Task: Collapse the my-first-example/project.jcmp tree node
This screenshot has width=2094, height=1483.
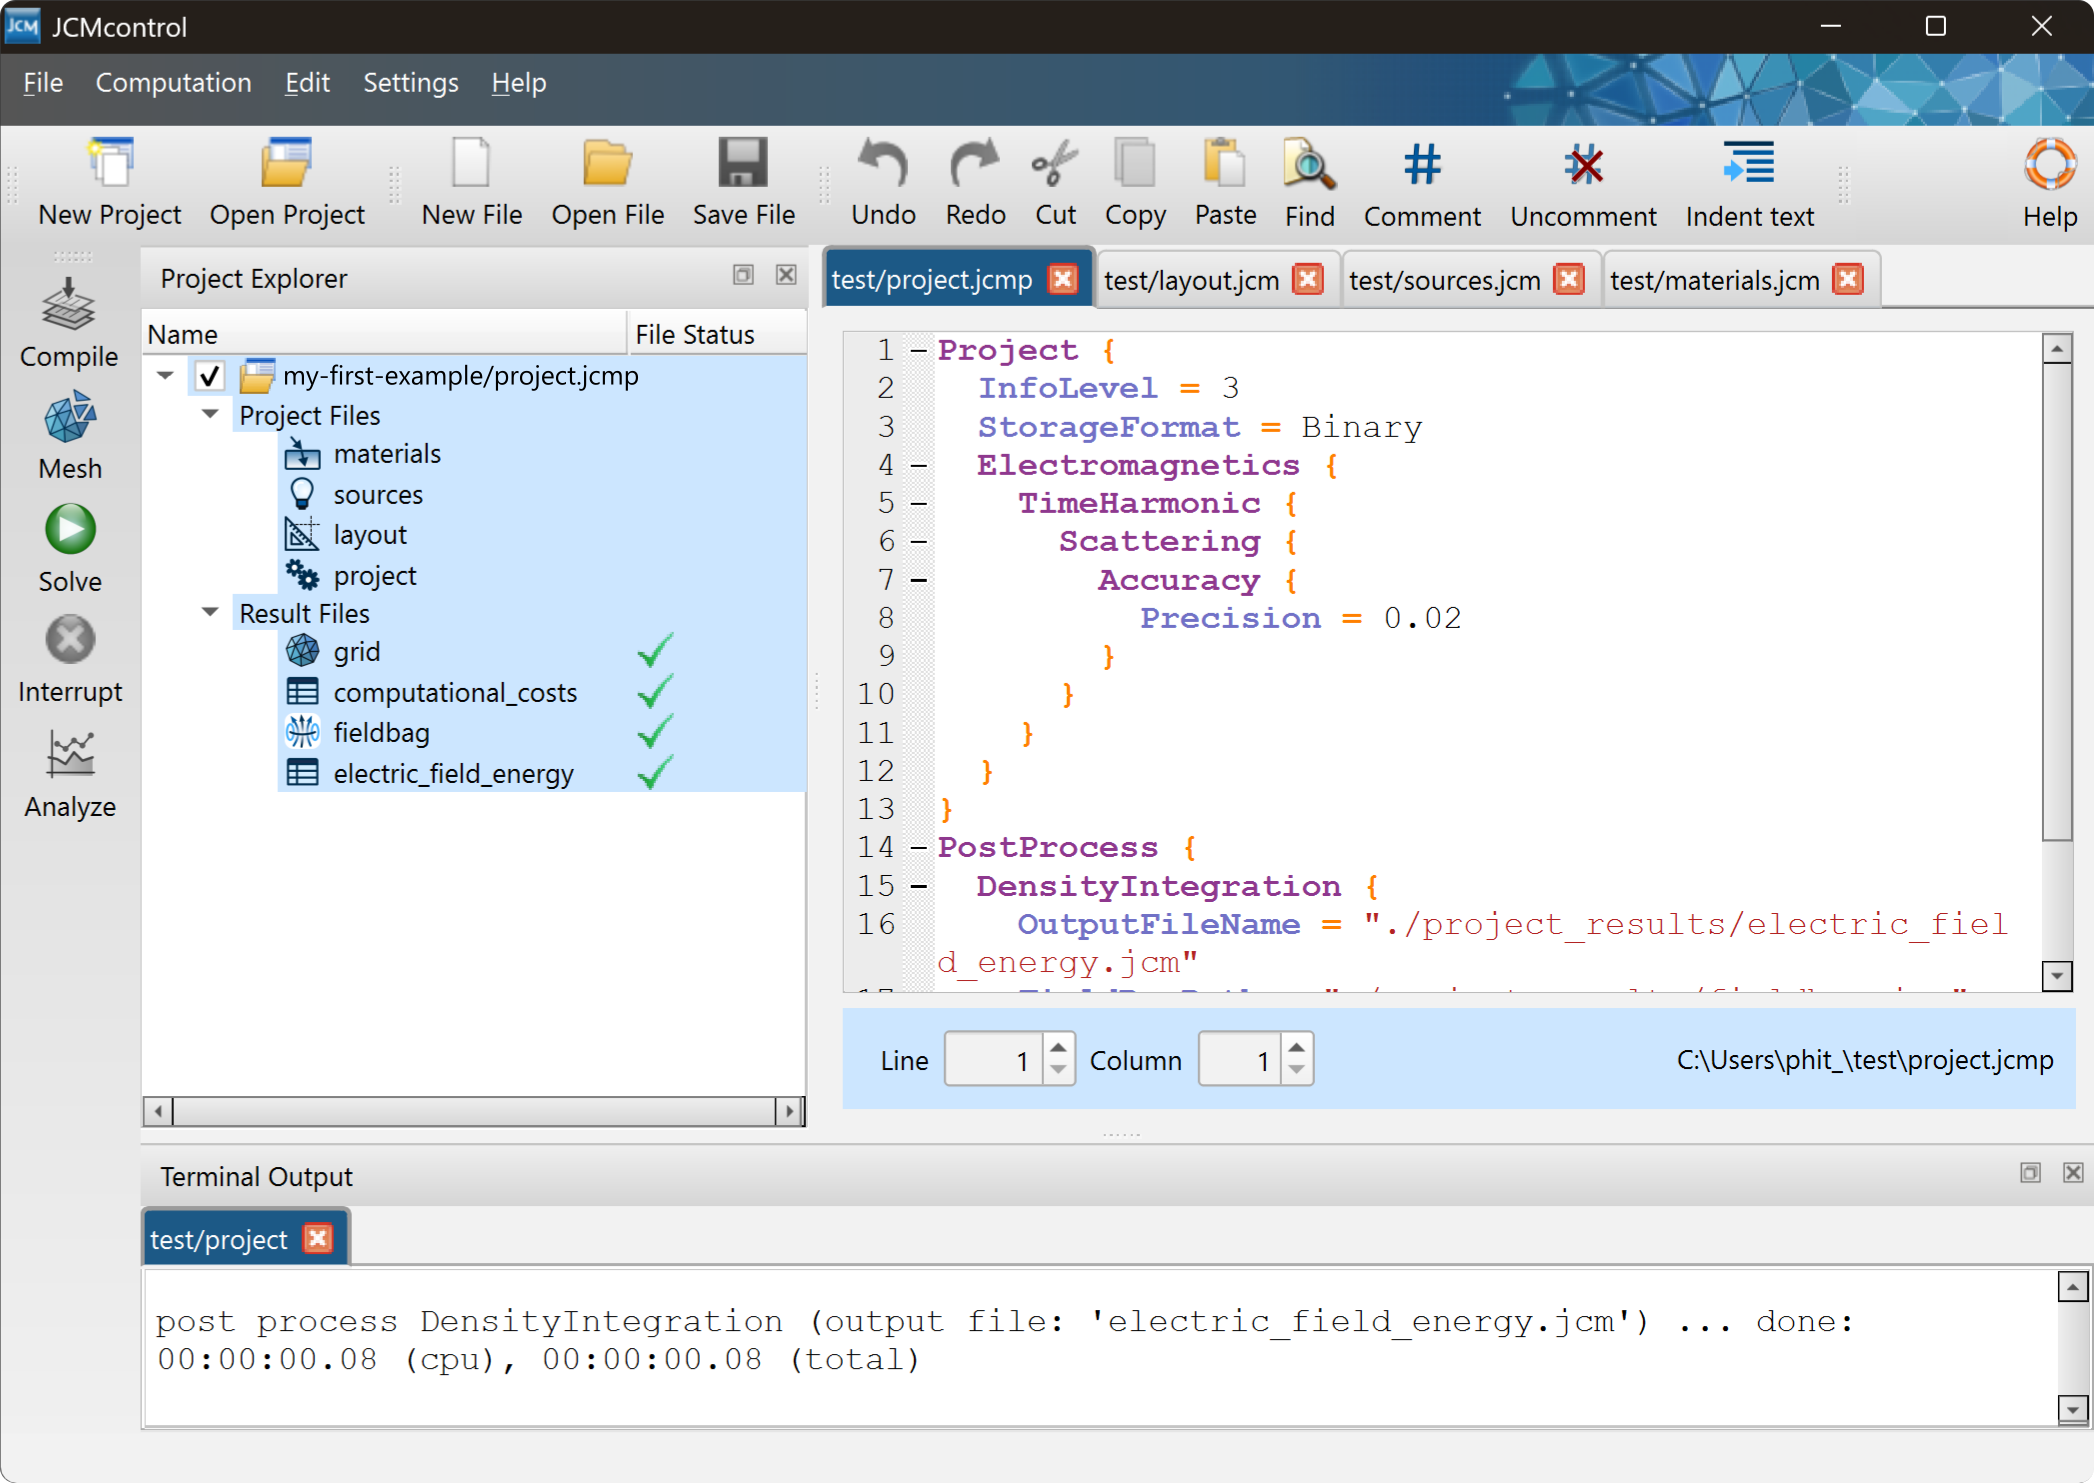Action: coord(166,376)
